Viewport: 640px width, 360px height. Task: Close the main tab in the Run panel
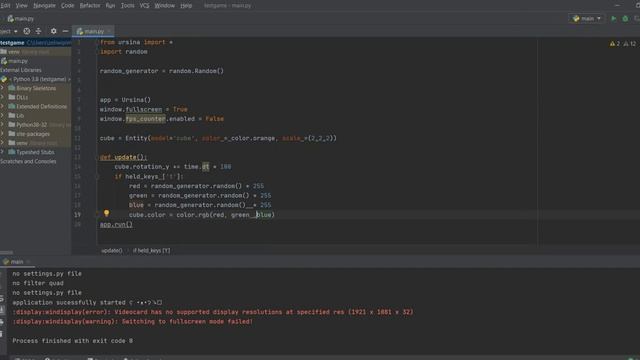coord(28,262)
